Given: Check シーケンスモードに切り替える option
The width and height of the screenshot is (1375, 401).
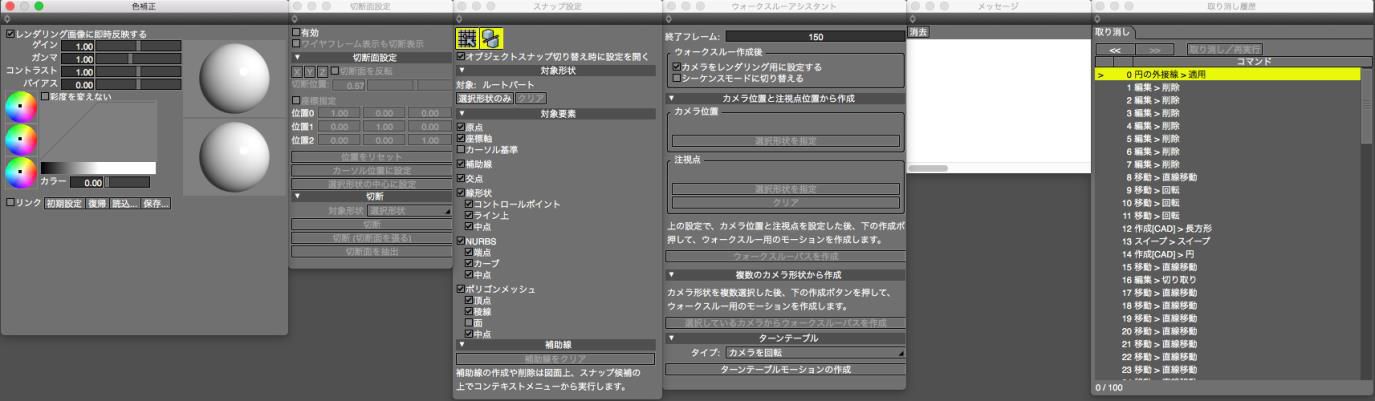Looking at the screenshot, I should (x=677, y=77).
